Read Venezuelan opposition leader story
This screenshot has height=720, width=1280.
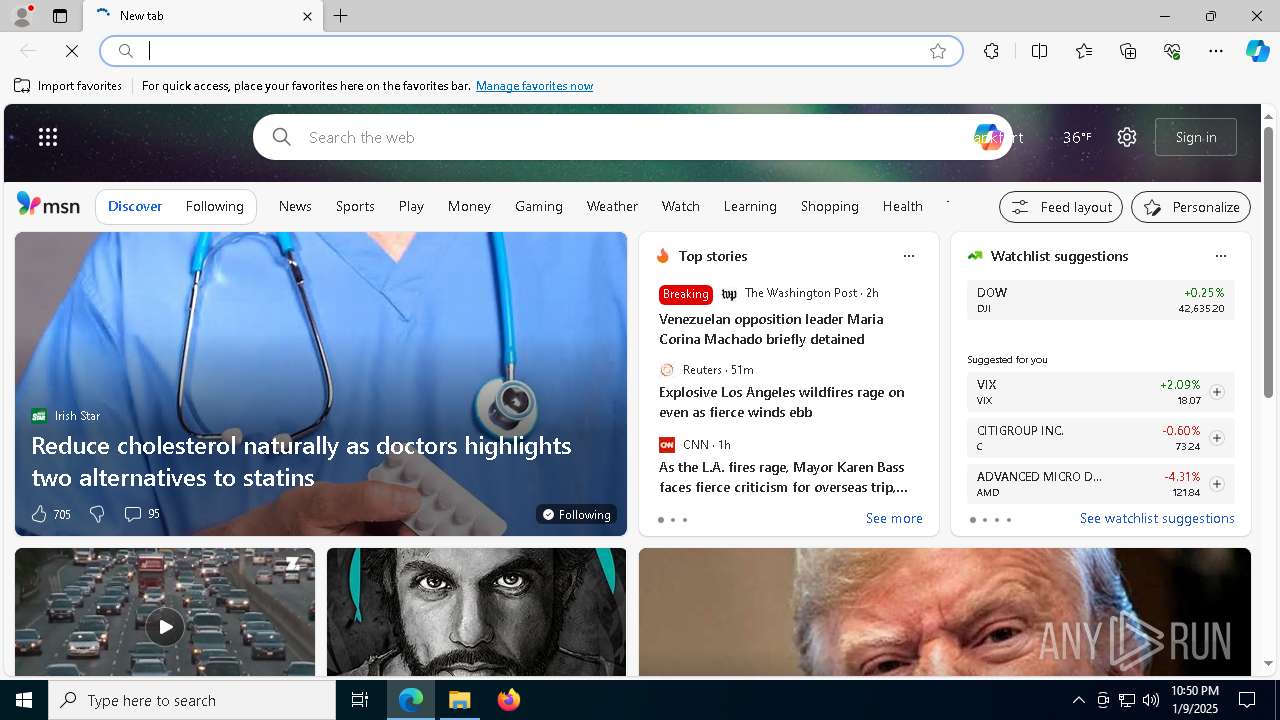[771, 329]
